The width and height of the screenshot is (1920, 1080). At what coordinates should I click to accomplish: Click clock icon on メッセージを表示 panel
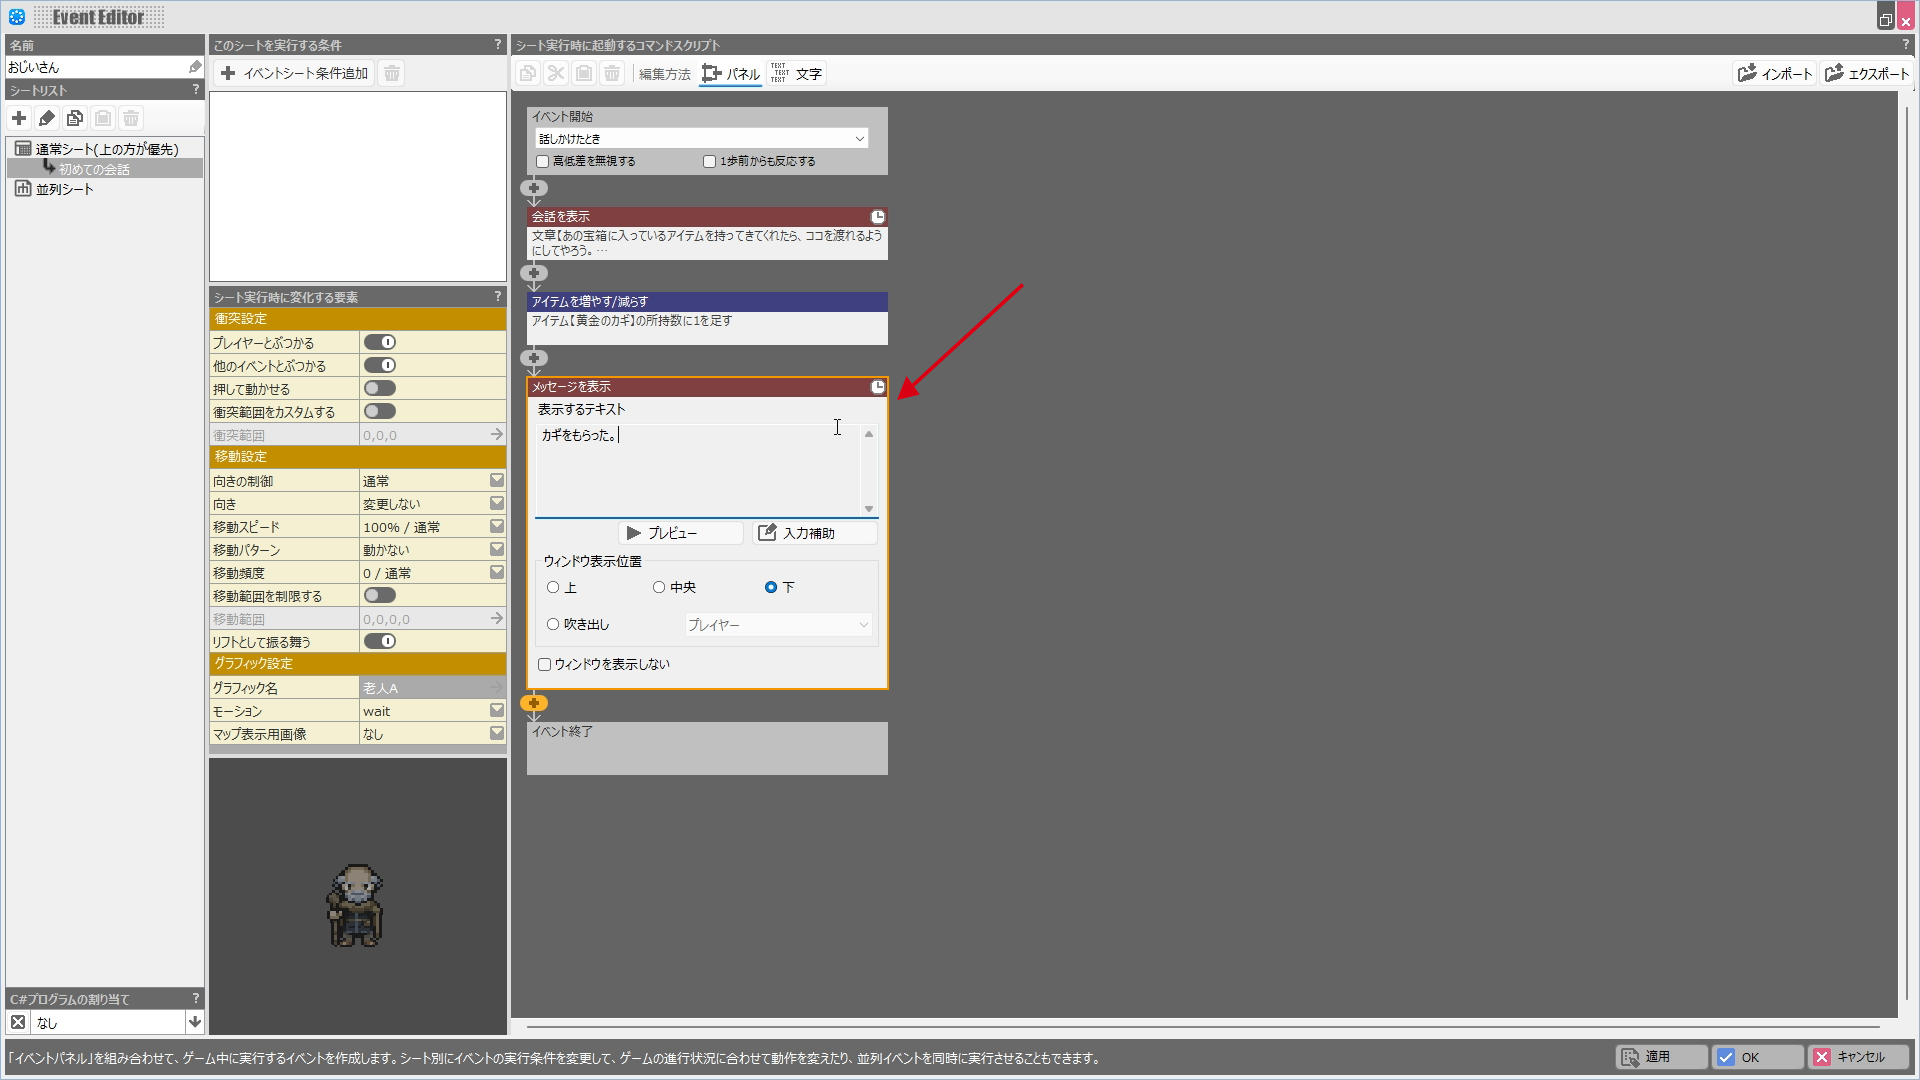[877, 386]
